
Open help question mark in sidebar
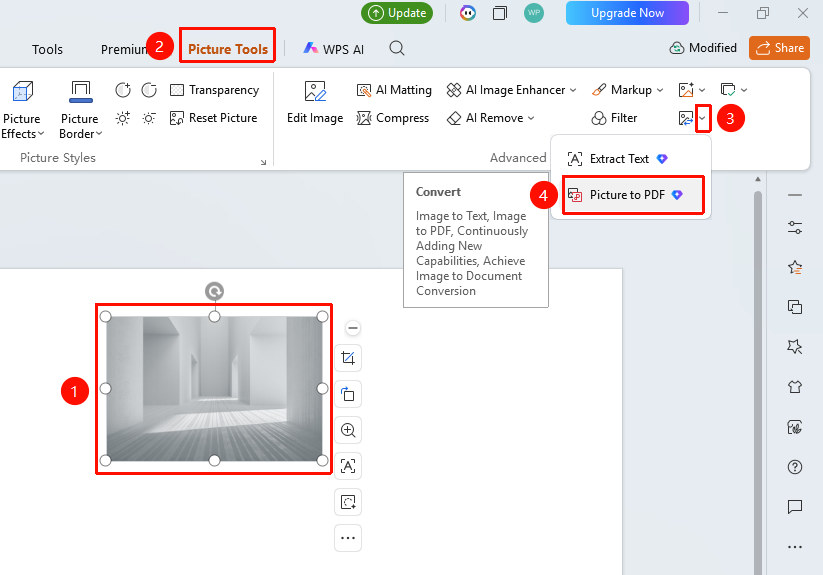pyautogui.click(x=795, y=467)
